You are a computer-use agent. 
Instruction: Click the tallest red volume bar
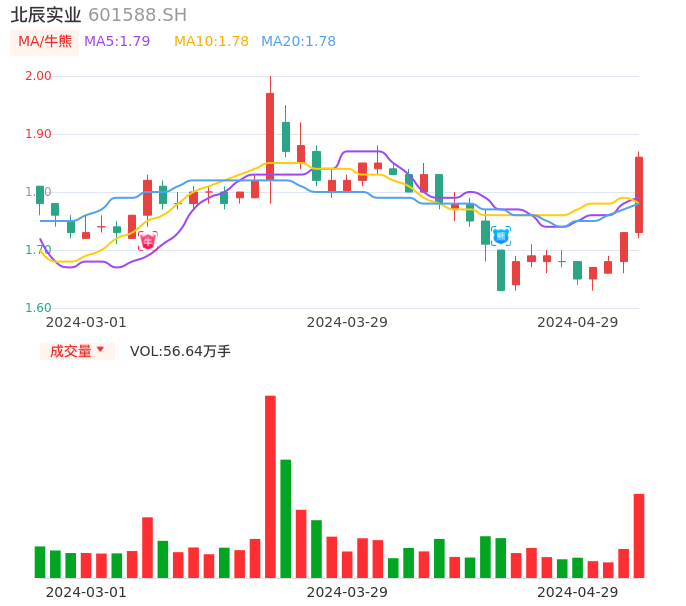pos(270,486)
